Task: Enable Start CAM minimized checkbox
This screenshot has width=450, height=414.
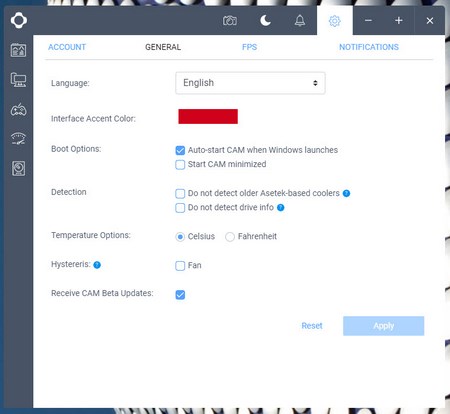Action: 180,165
